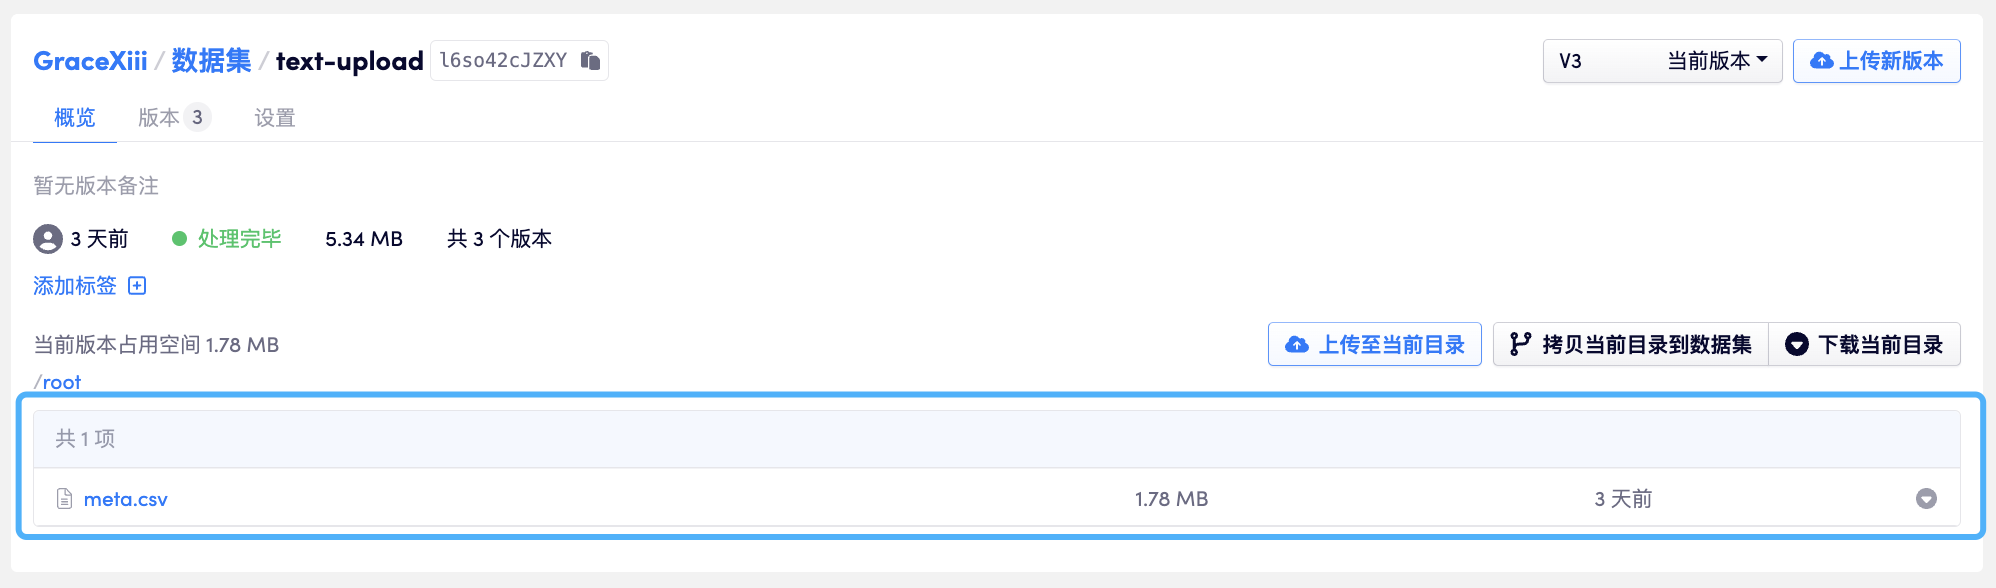Expand the meta.csv row actions arrow
Viewport: 1996px width, 588px height.
click(x=1926, y=499)
